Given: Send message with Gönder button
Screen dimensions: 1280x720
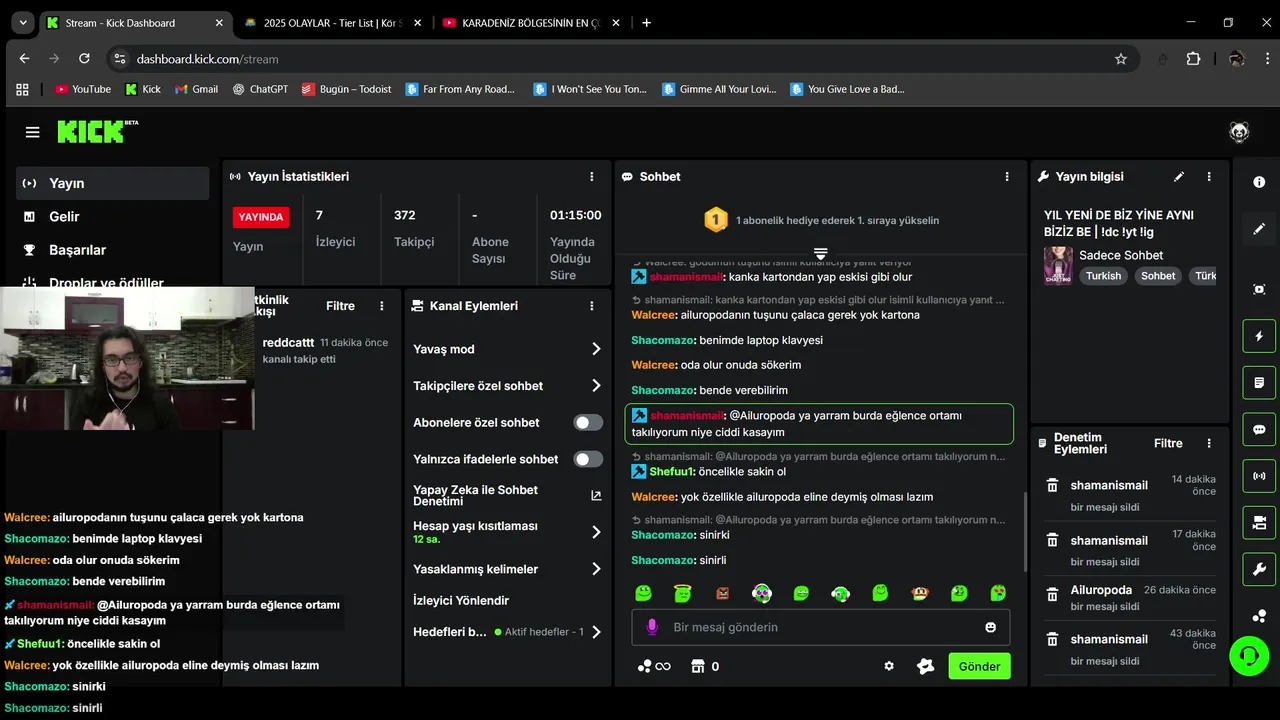Looking at the screenshot, I should point(979,666).
